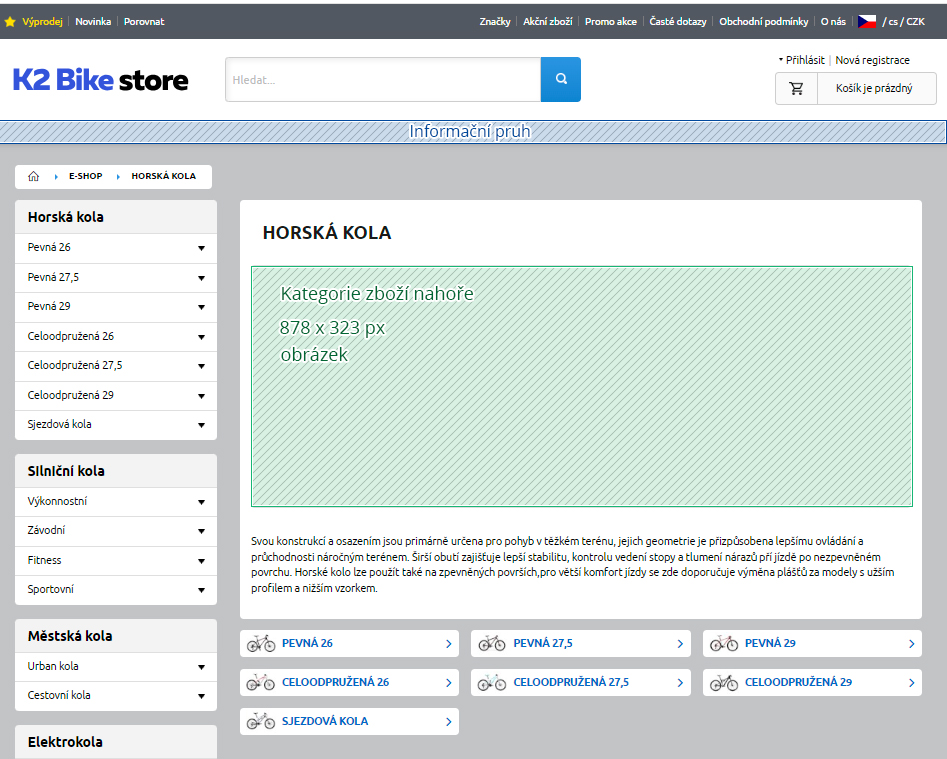Click the home icon in the breadcrumb
The width and height of the screenshot is (947, 759).
pyautogui.click(x=33, y=176)
